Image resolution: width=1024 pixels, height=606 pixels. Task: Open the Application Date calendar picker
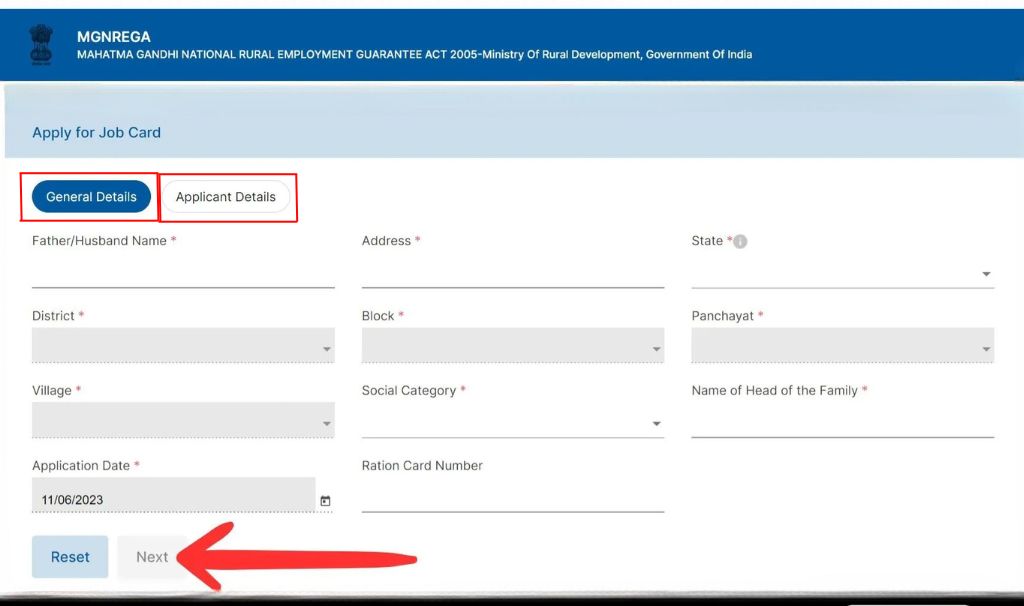(325, 501)
